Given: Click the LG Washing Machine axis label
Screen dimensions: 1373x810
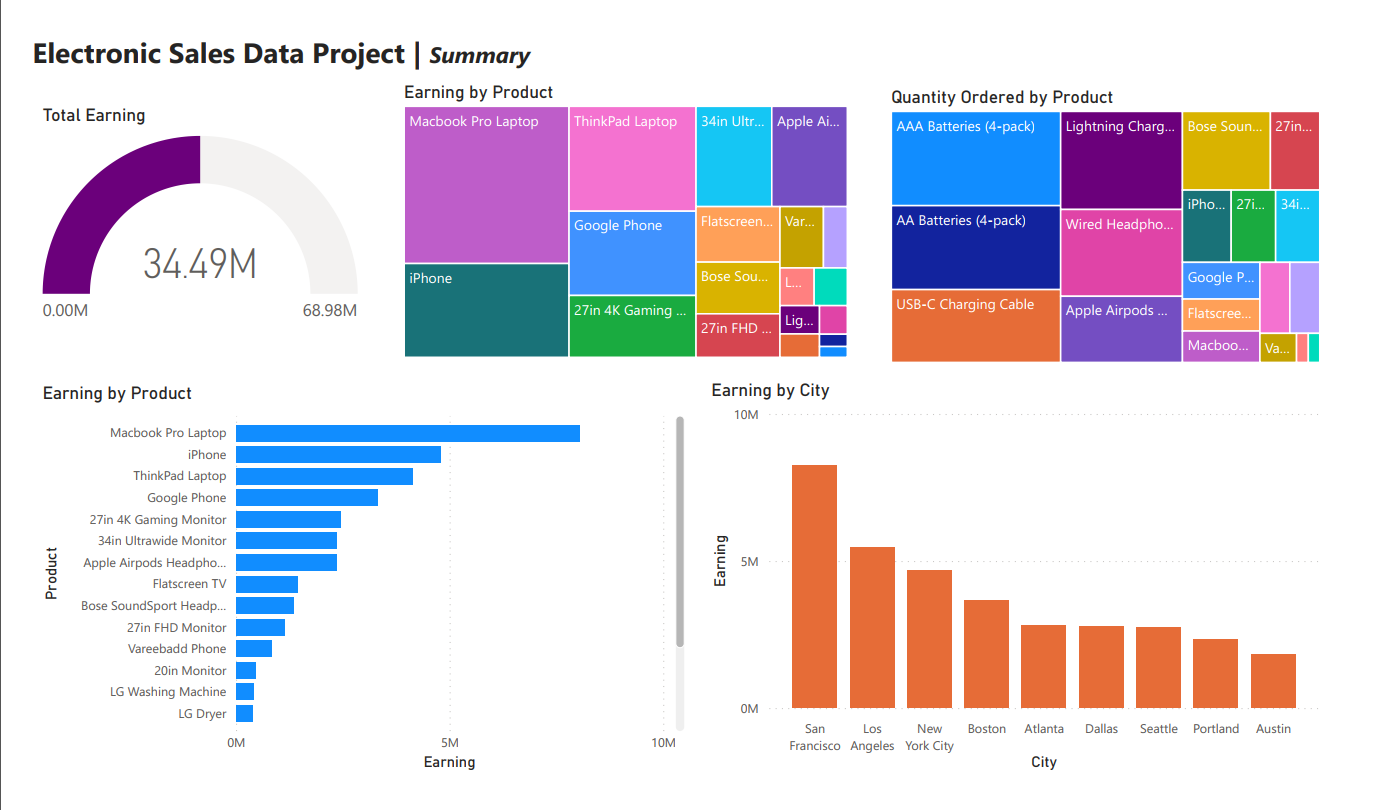Looking at the screenshot, I should tap(168, 692).
